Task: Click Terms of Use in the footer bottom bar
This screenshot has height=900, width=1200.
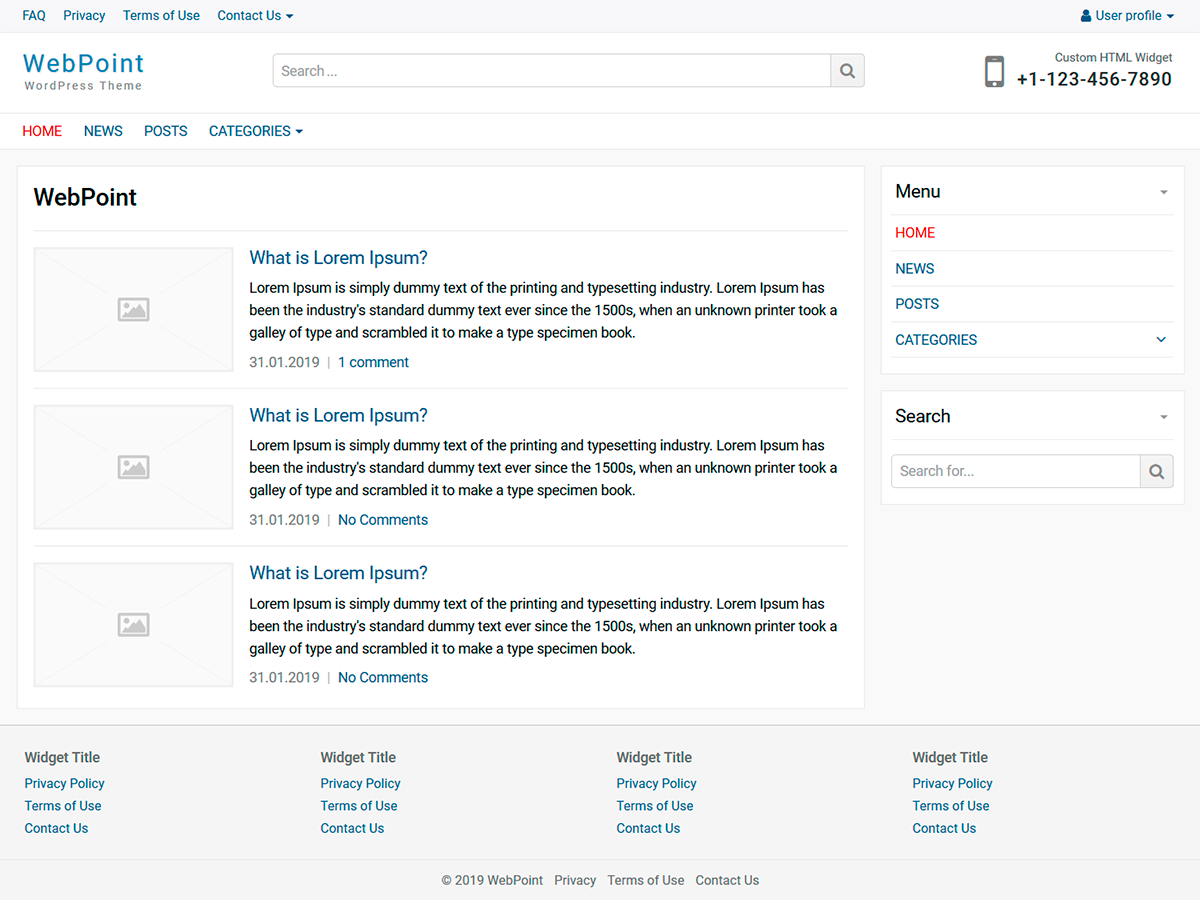Action: 645,880
